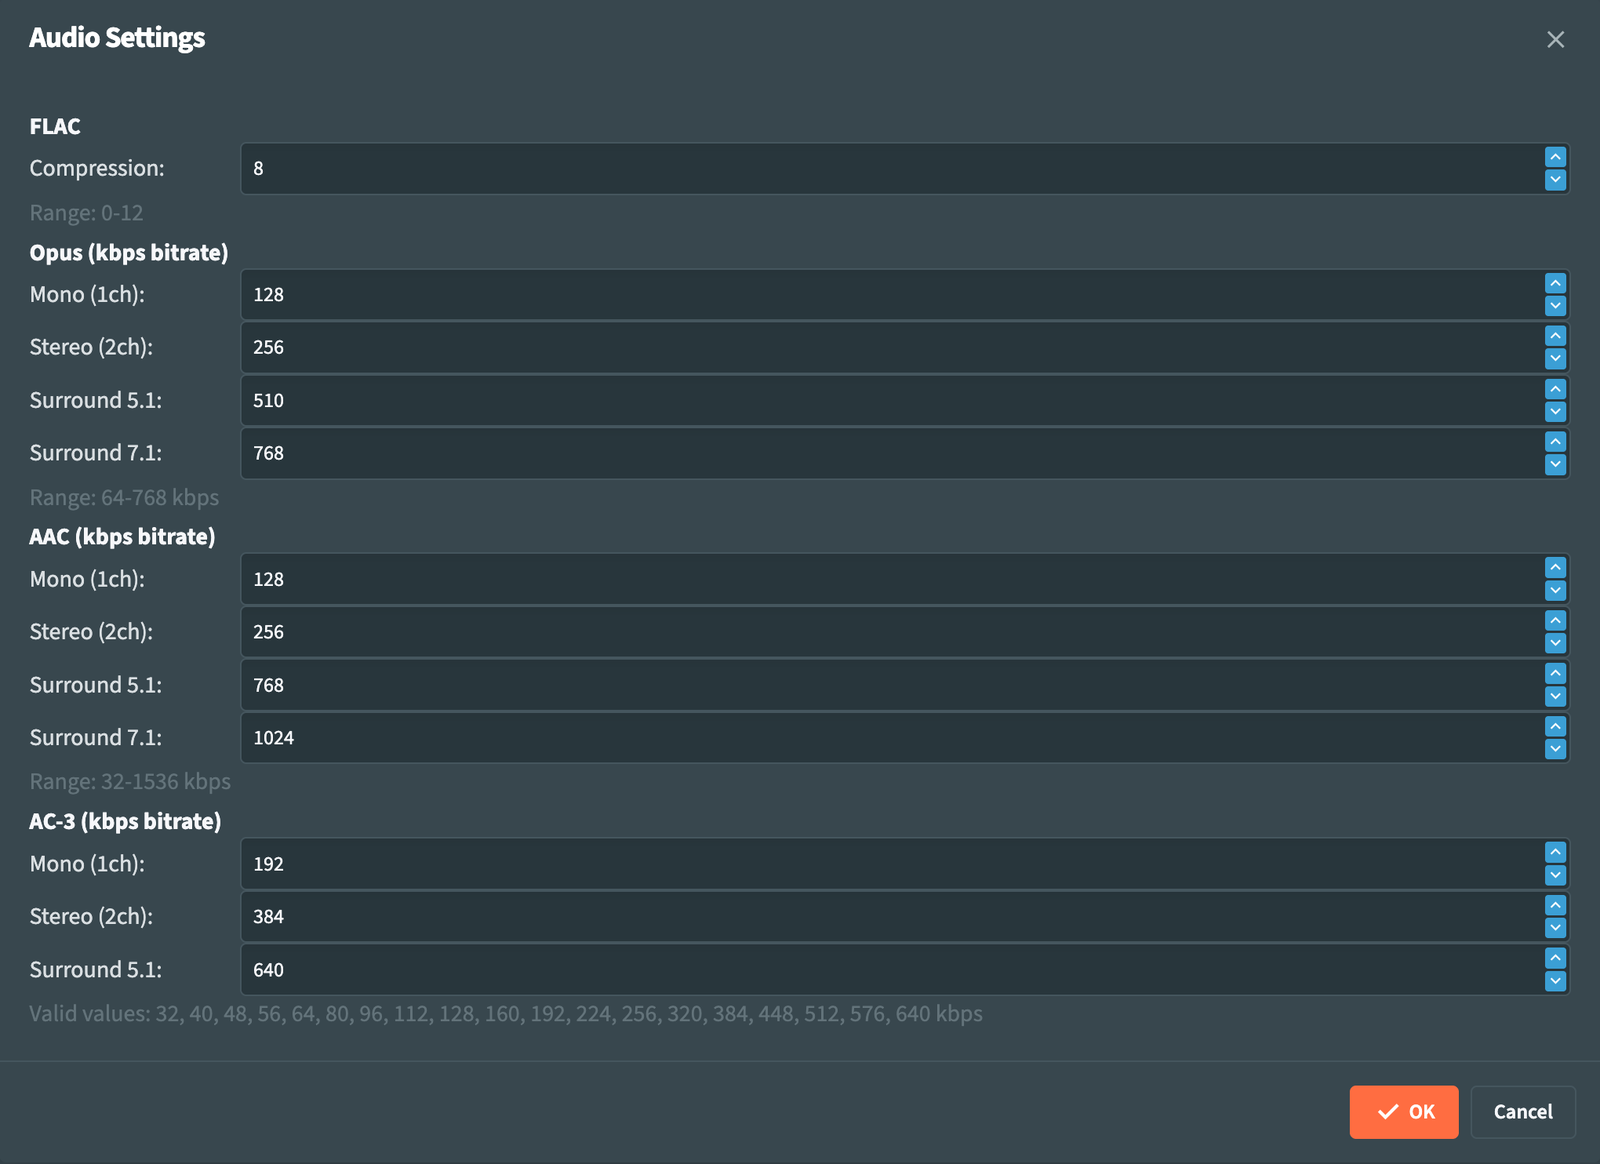Increase AAC Stereo bitrate up arrow

click(x=1555, y=620)
